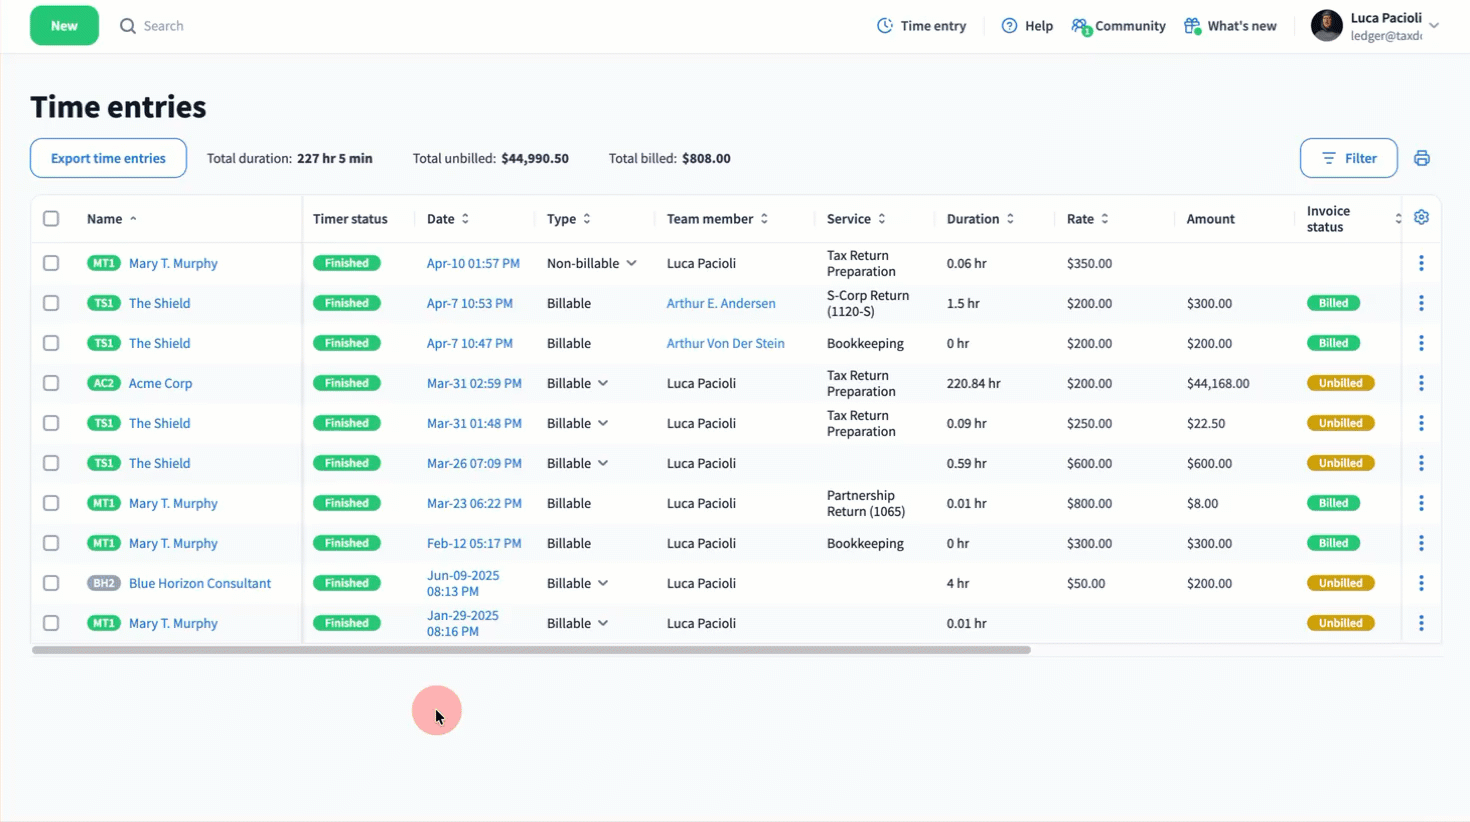Check the Acme Corp row checkbox
This screenshot has height=822, width=1470.
tap(51, 383)
